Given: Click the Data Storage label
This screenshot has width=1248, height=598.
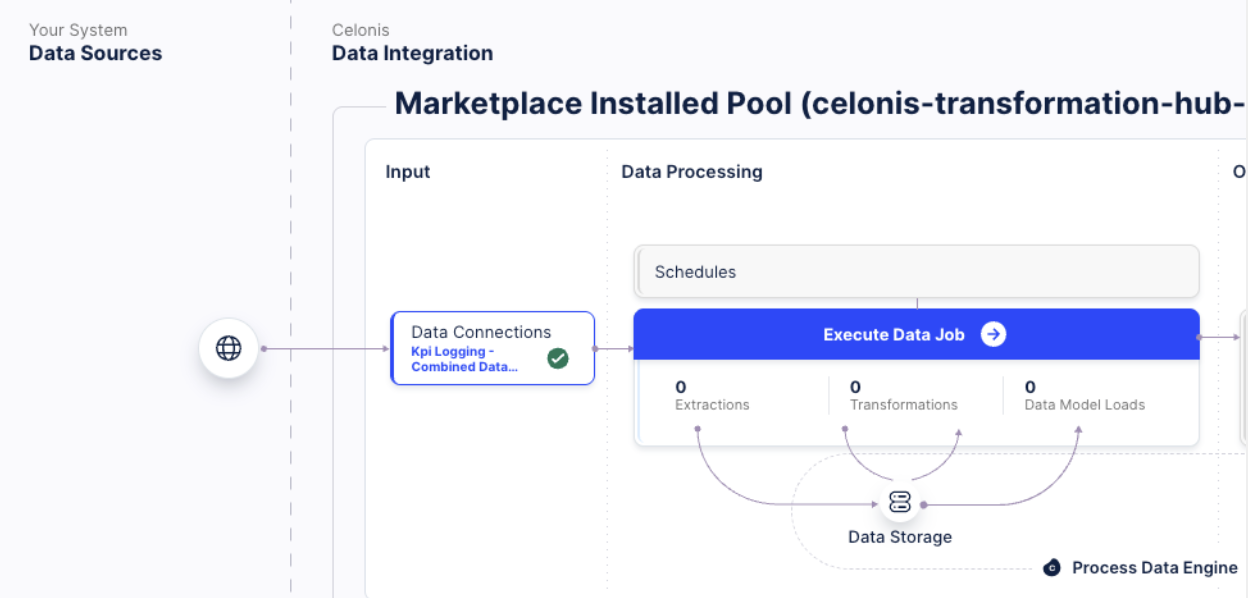Looking at the screenshot, I should coord(899,537).
